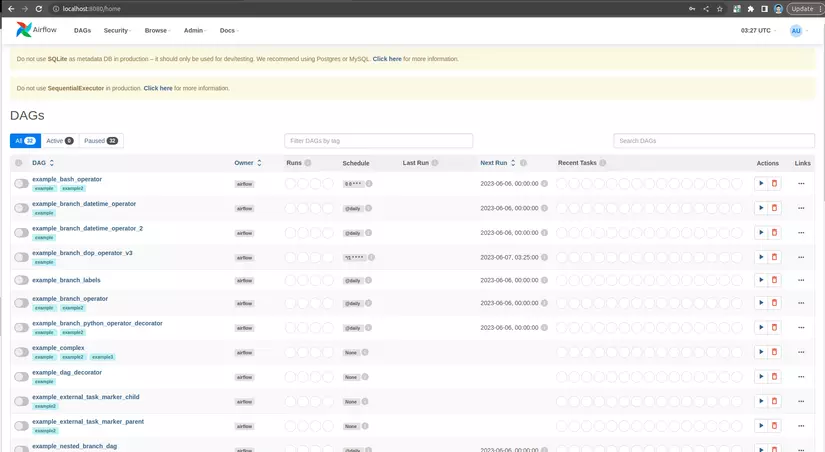The width and height of the screenshot is (825, 452).
Task: Bookmark this page with star icon
Action: click(720, 9)
